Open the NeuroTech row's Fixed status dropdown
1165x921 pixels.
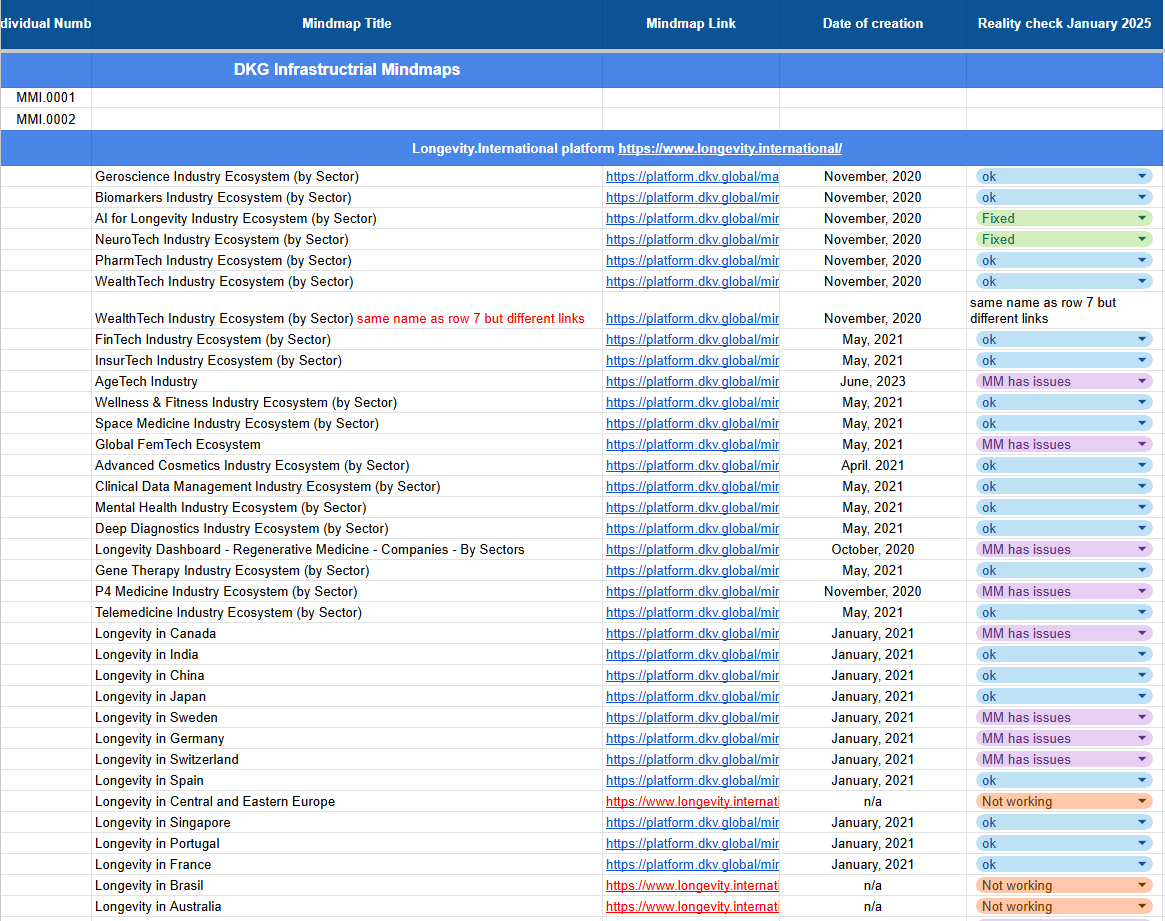[x=1141, y=240]
